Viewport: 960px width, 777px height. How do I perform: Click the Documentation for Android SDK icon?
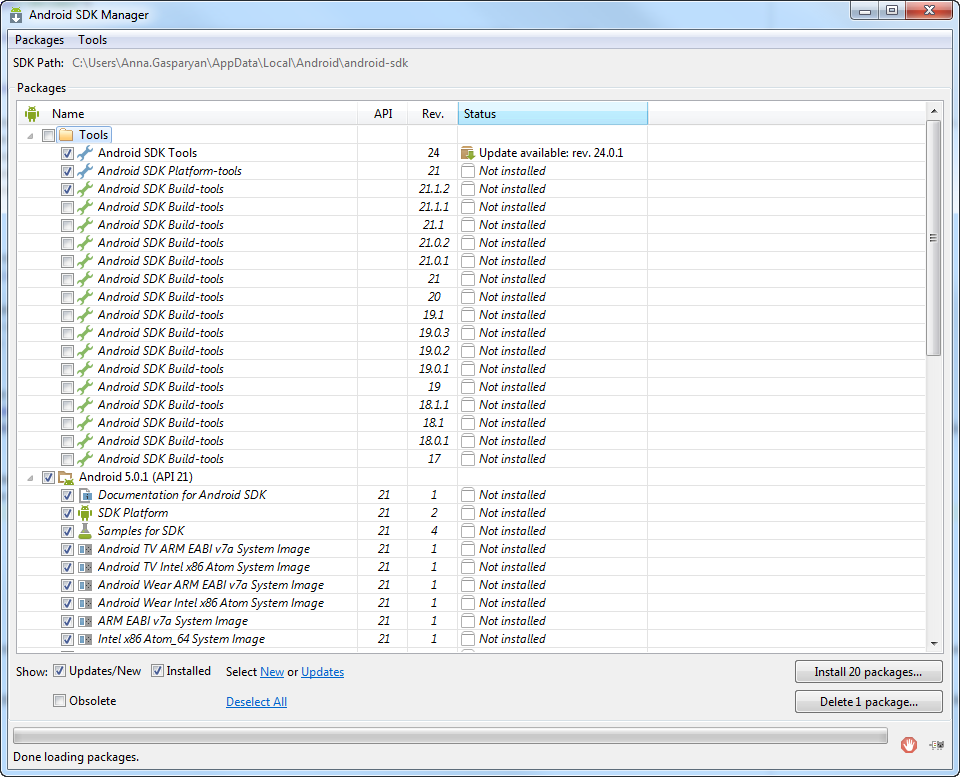click(85, 495)
